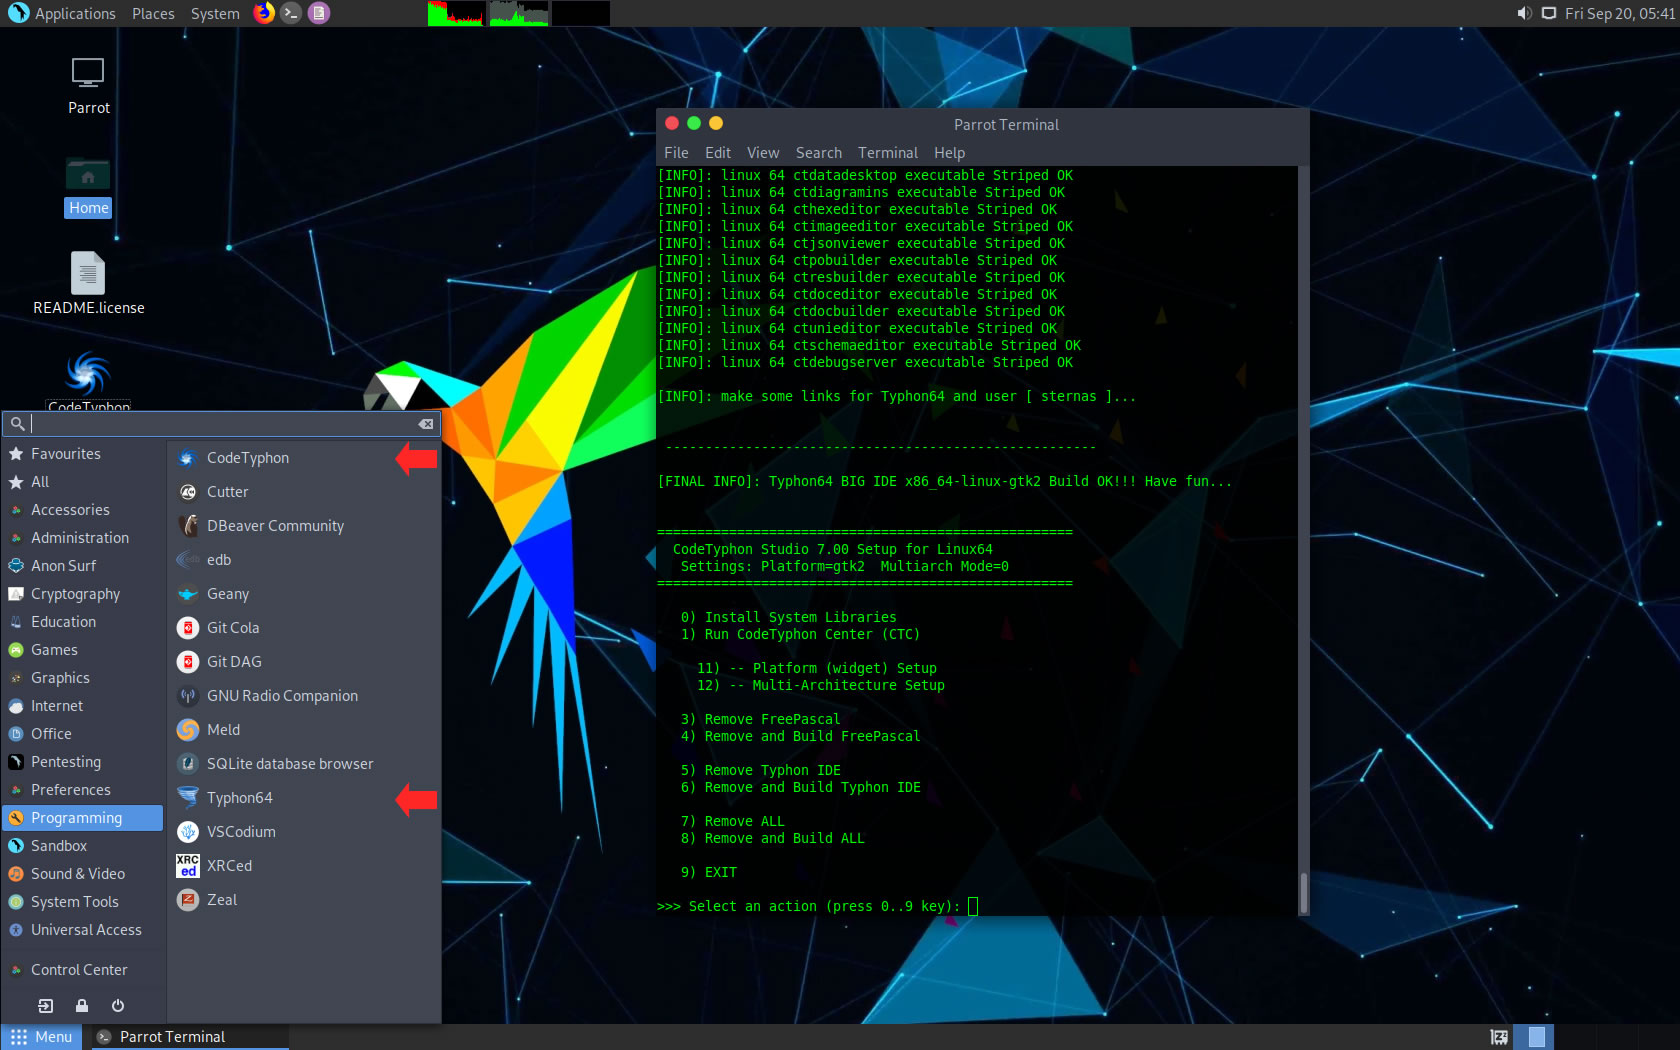1680x1050 pixels.
Task: Click the clock showing Fri Sep 20
Action: [1619, 13]
